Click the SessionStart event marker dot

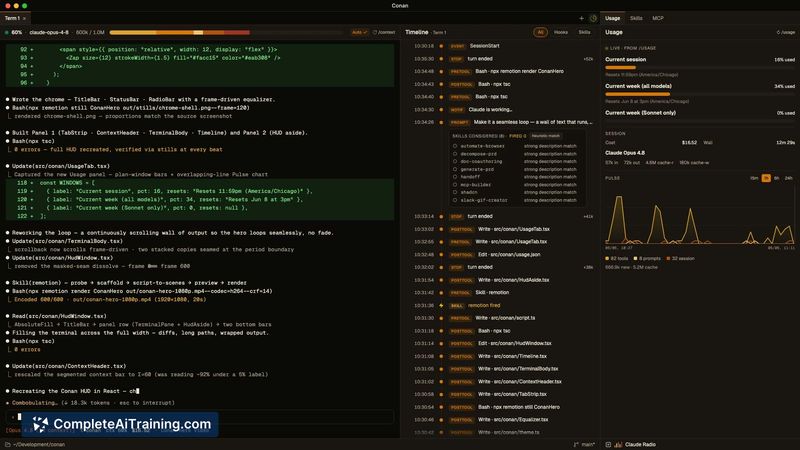(x=441, y=46)
